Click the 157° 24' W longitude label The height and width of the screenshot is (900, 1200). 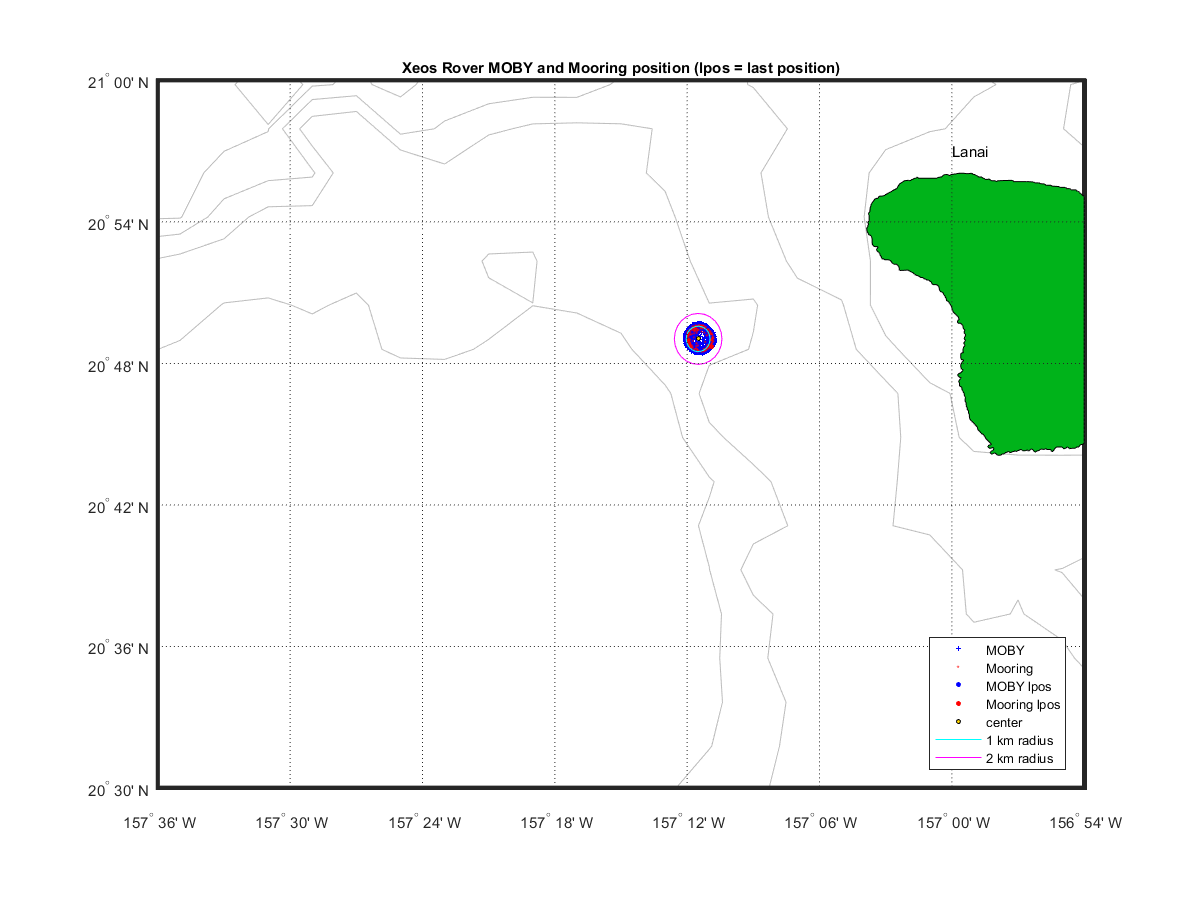click(424, 823)
